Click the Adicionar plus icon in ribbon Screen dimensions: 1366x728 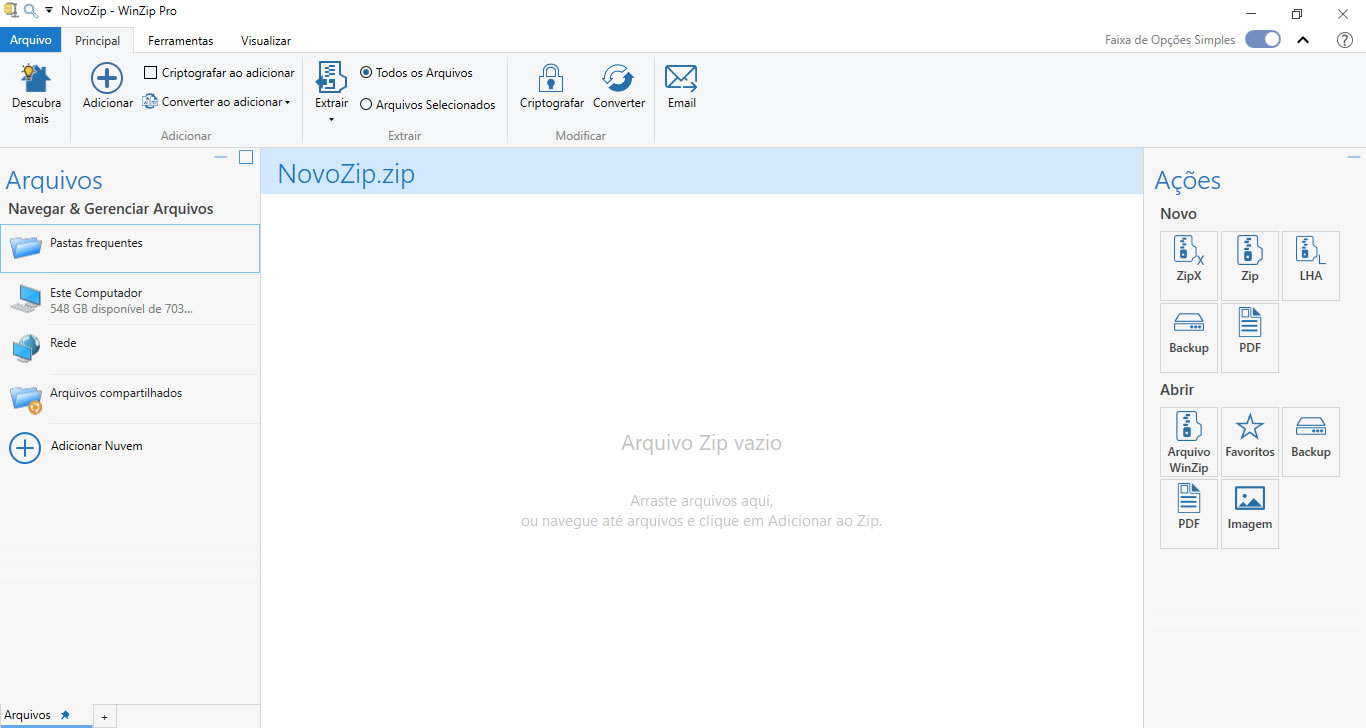click(107, 79)
